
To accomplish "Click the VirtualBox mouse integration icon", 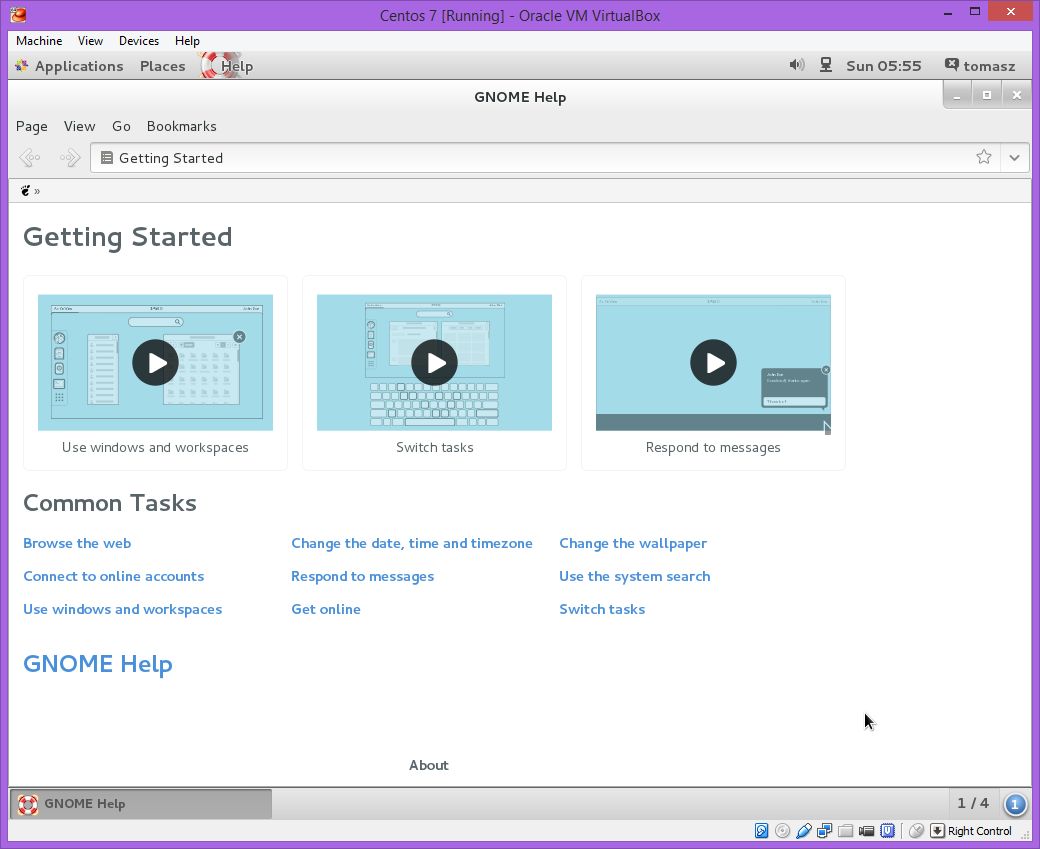I will [916, 830].
